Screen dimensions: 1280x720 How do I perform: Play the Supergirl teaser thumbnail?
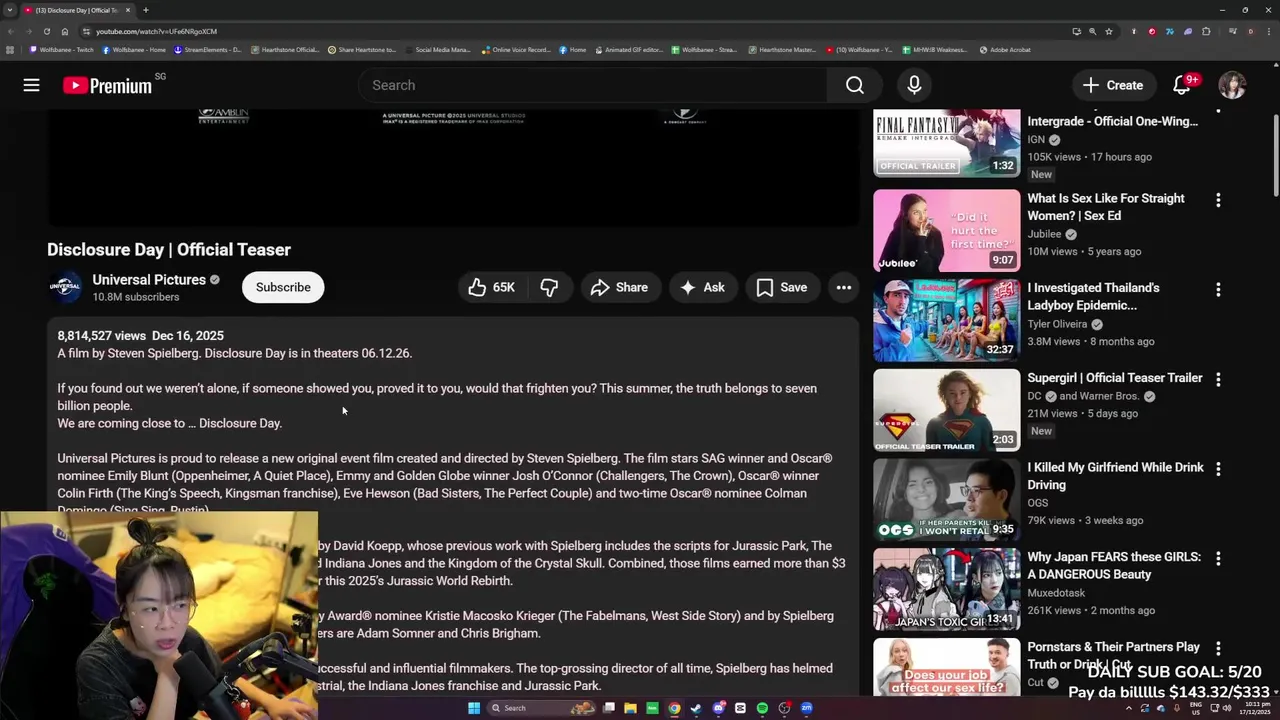click(946, 410)
